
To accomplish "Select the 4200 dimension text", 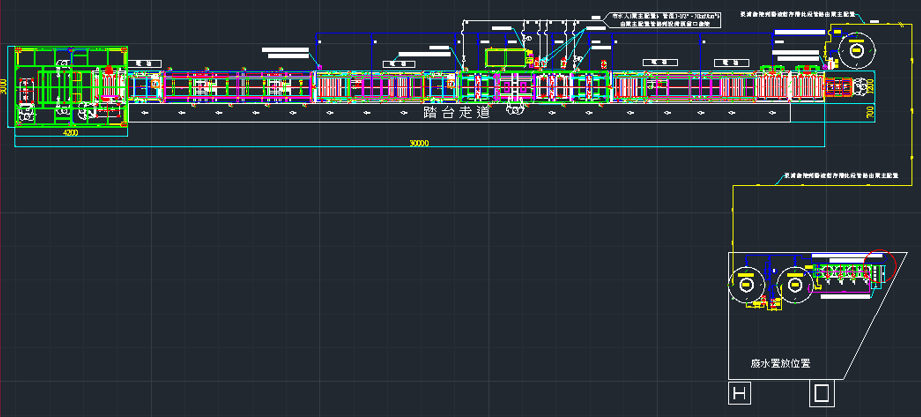I will [x=71, y=133].
